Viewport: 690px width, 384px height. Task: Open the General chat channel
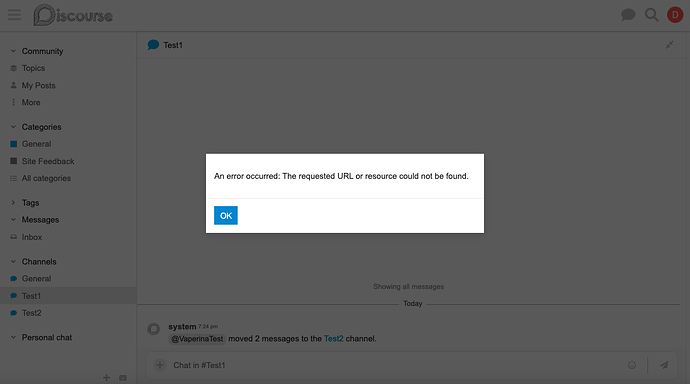(x=37, y=278)
